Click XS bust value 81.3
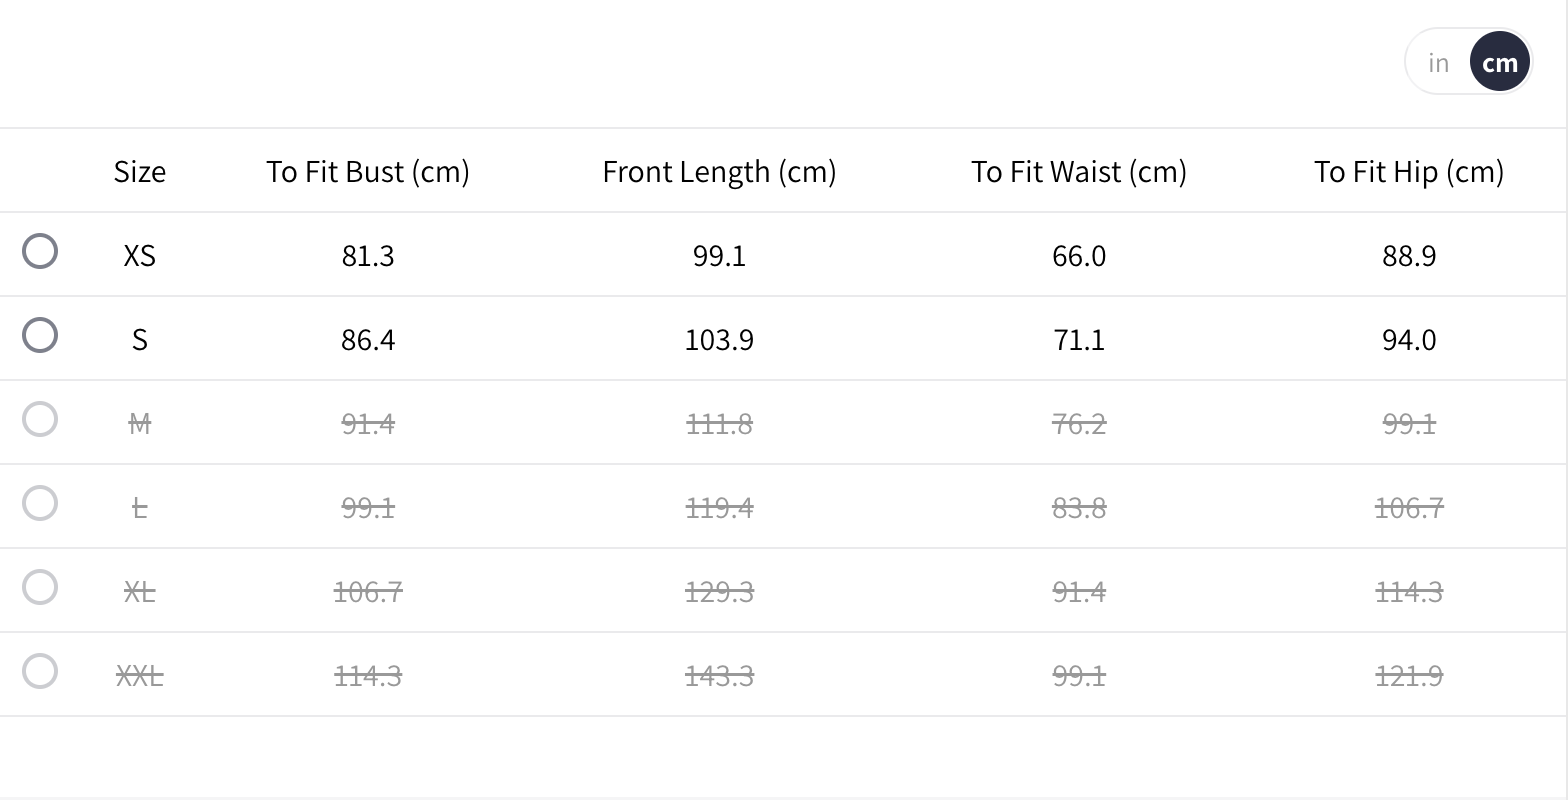Screen dimensions: 1568x800 click(368, 256)
